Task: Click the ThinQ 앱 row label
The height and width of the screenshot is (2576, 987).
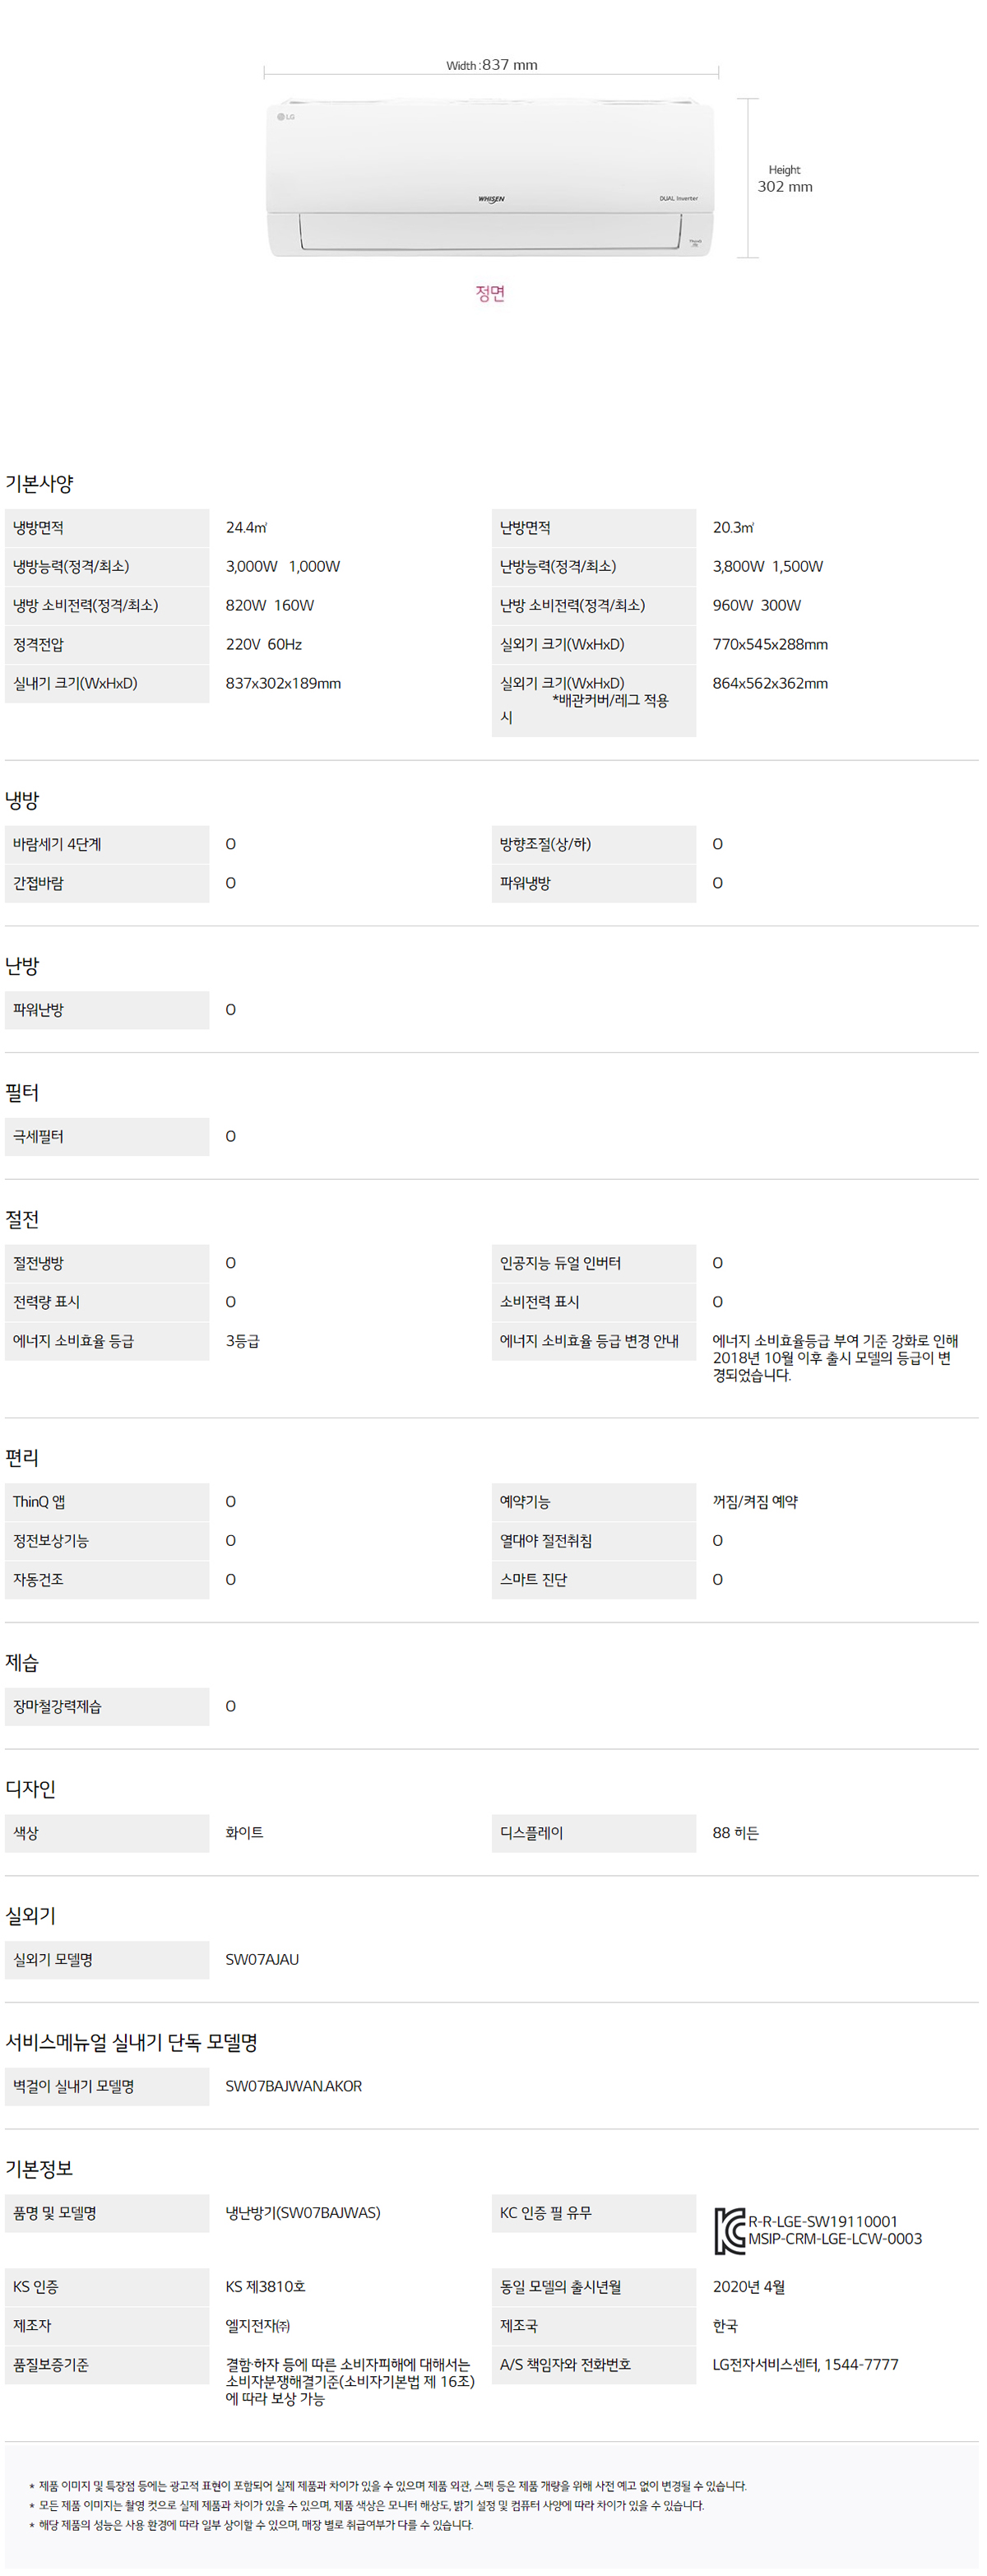Action: point(39,1501)
